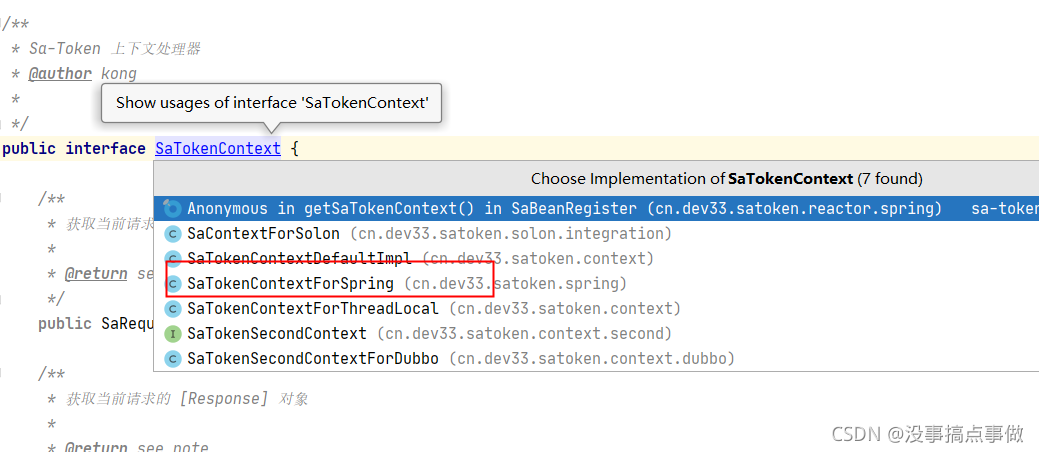Viewport: 1039px width, 452px height.
Task: Click the SaTokenContext interface name link
Action: (x=218, y=148)
